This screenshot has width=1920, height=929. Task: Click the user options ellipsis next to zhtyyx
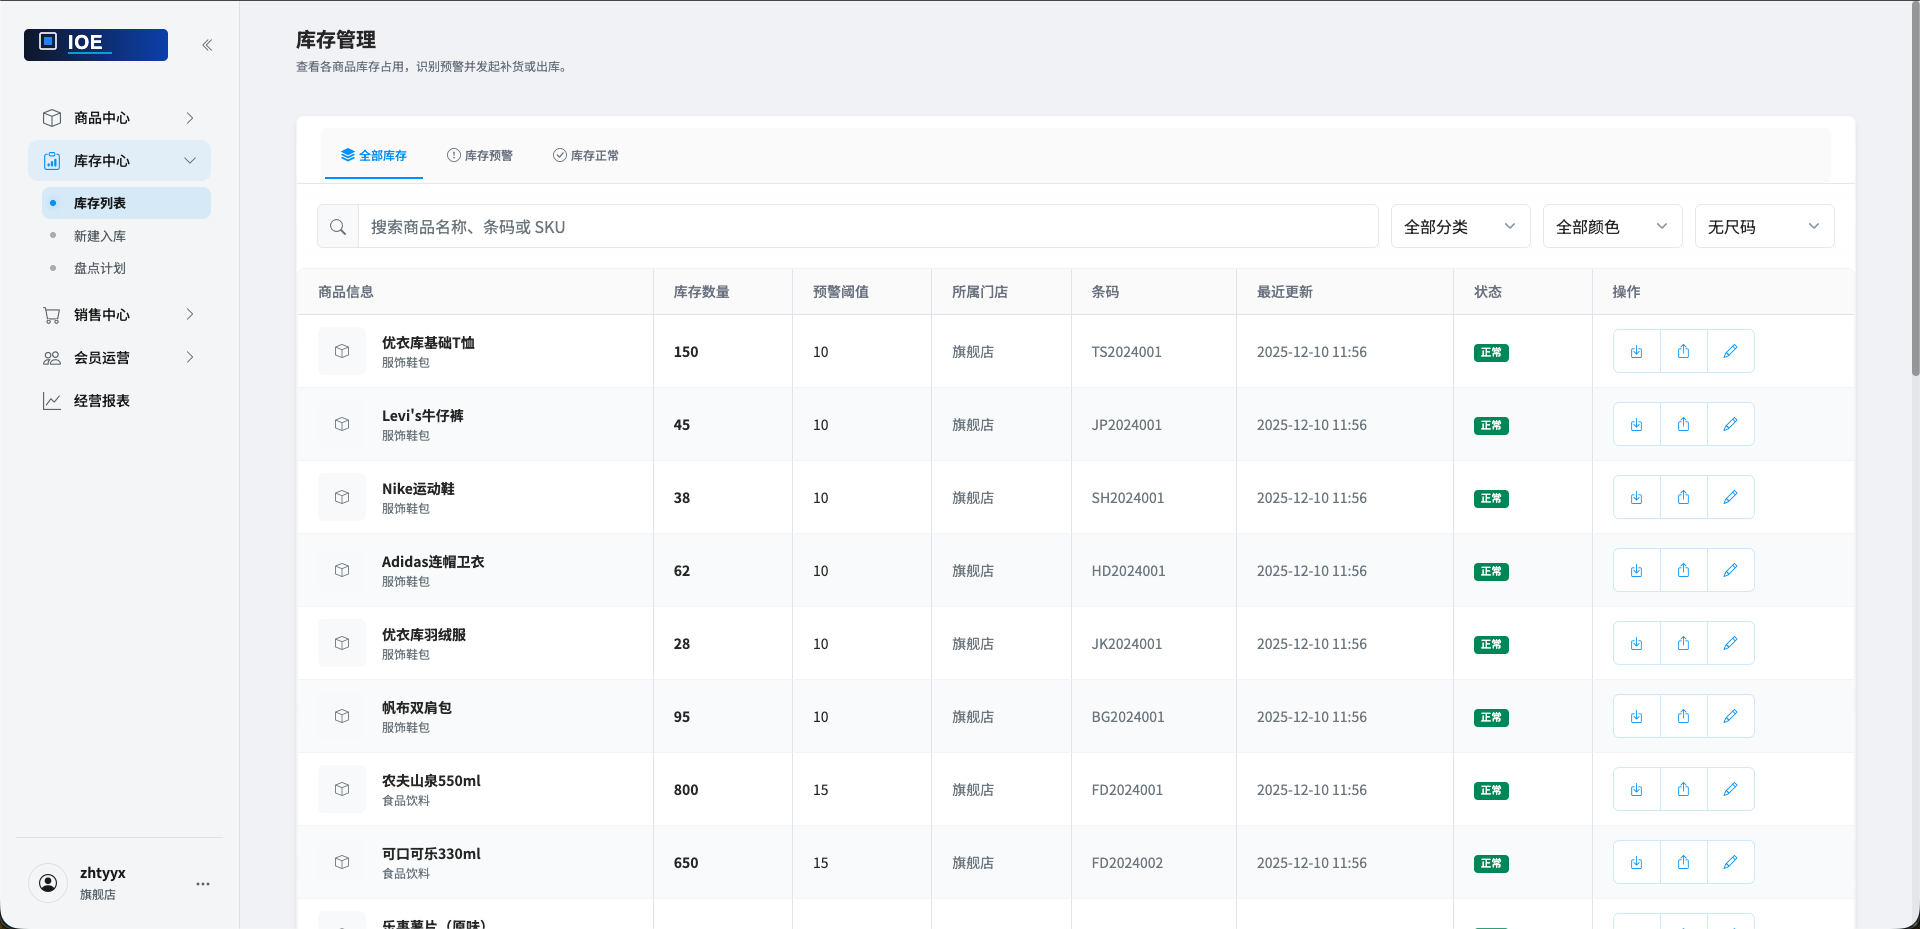point(203,884)
